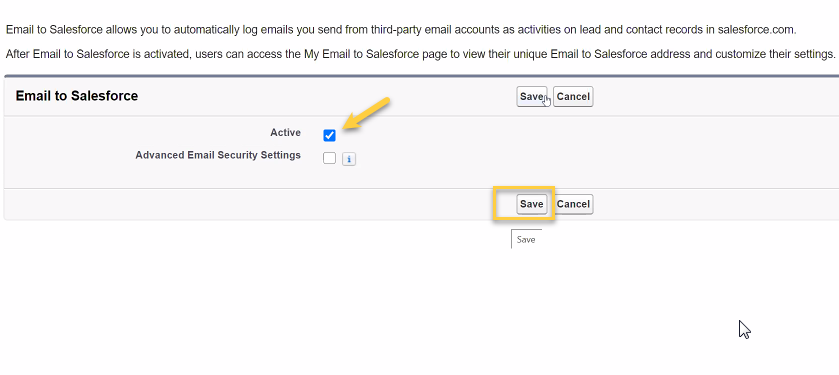The image size is (839, 375).
Task: Open the info icon beside Advanced Email Security
Action: tap(349, 159)
